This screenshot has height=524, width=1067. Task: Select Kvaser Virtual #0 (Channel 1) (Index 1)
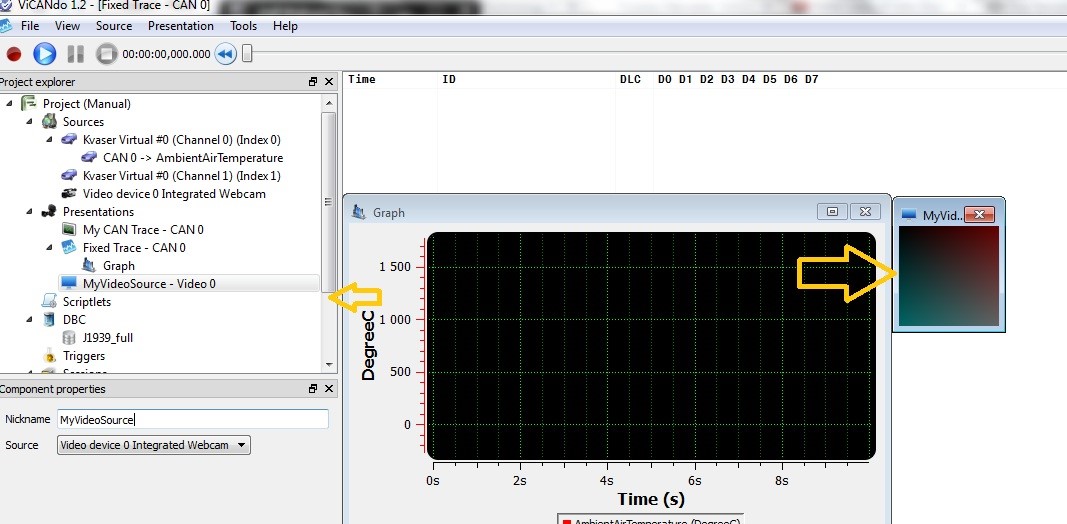(x=182, y=176)
